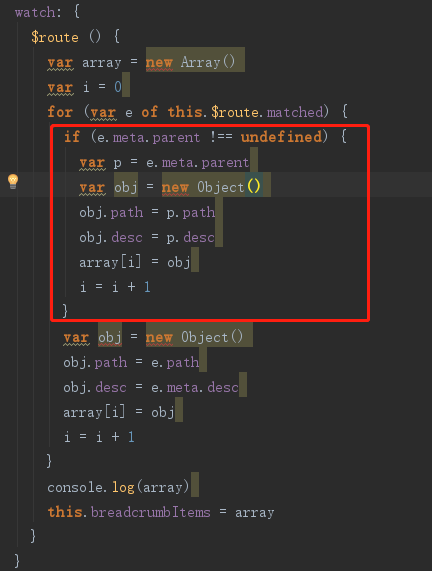The image size is (432, 571).
Task: Click 'obj.path = e.path' line
Action: pos(131,362)
